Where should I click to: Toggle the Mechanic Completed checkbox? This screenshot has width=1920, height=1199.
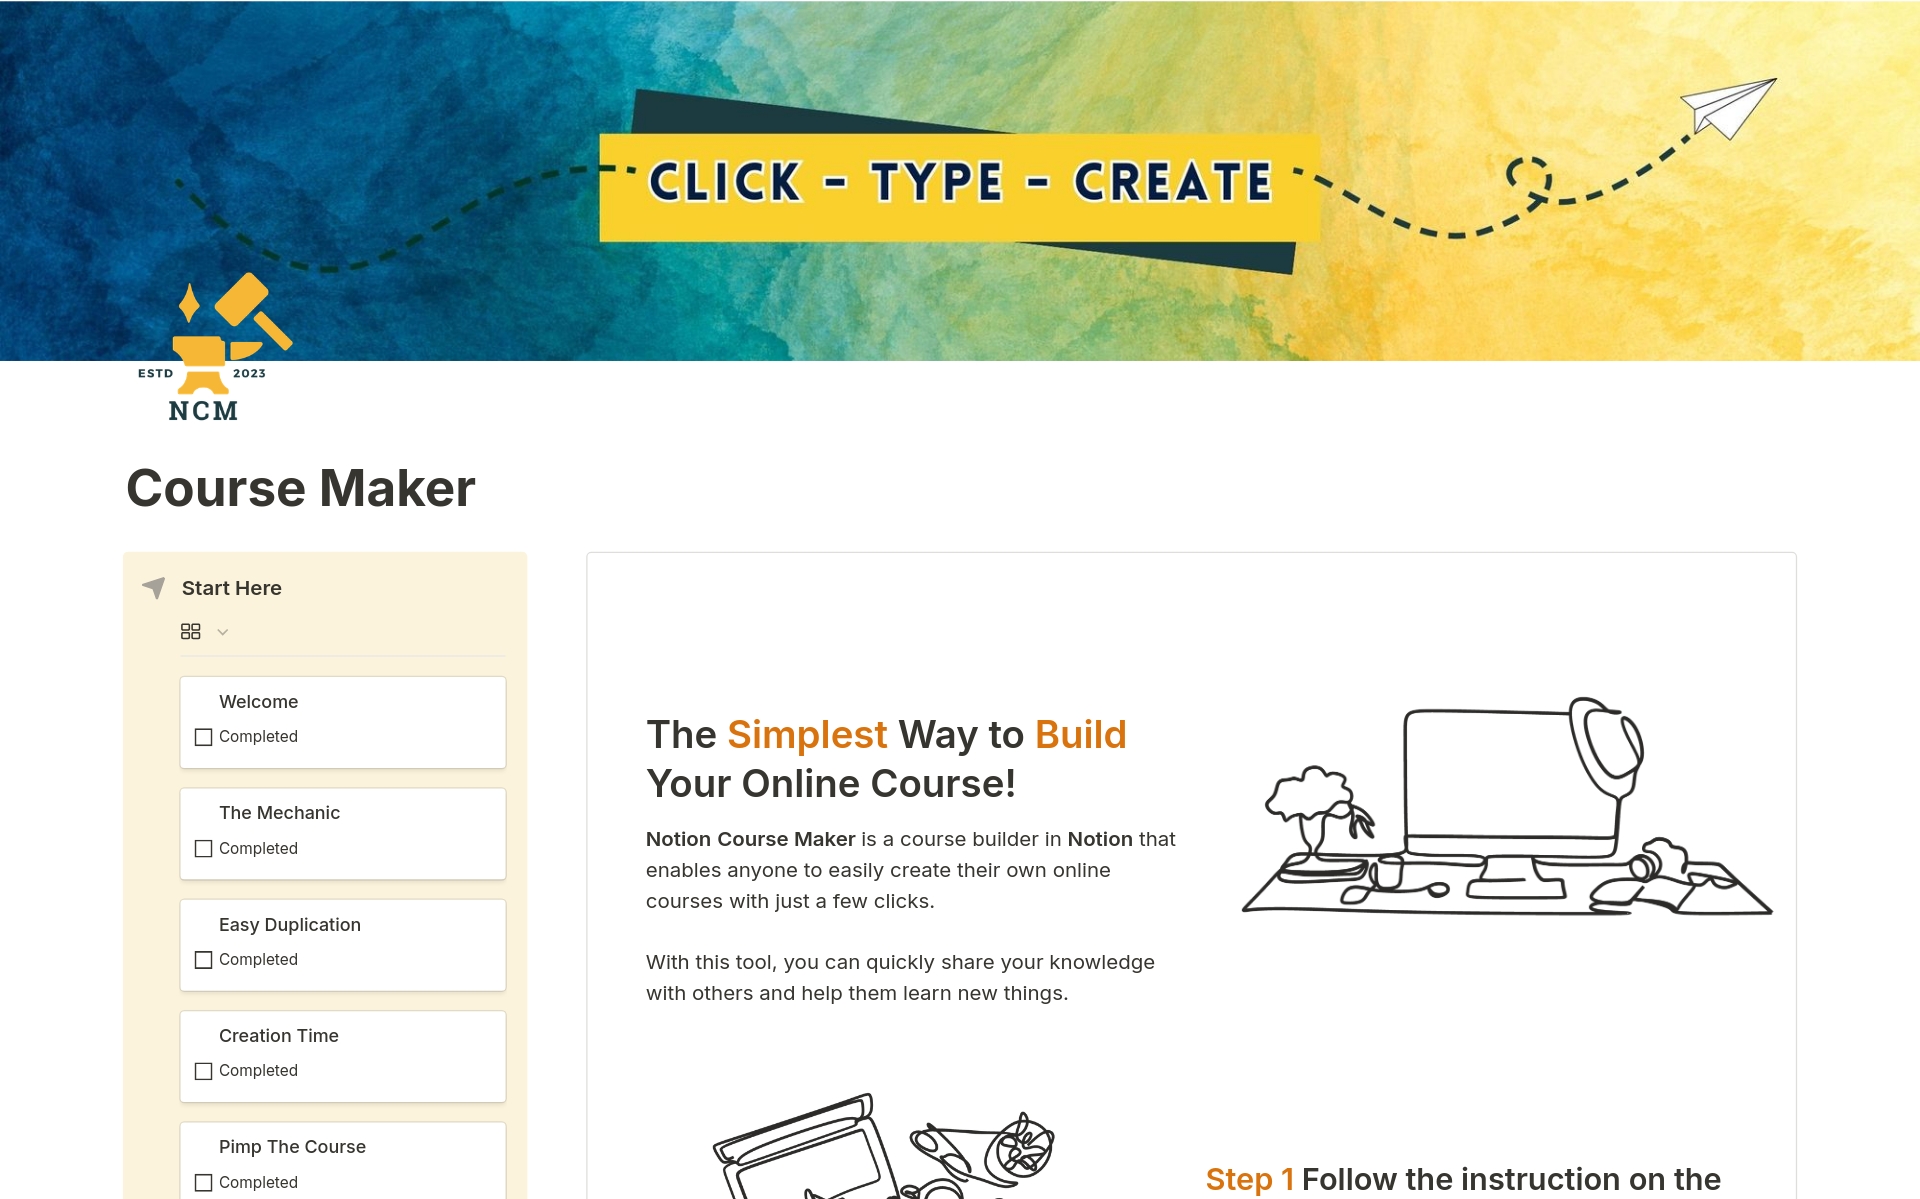pyautogui.click(x=202, y=848)
